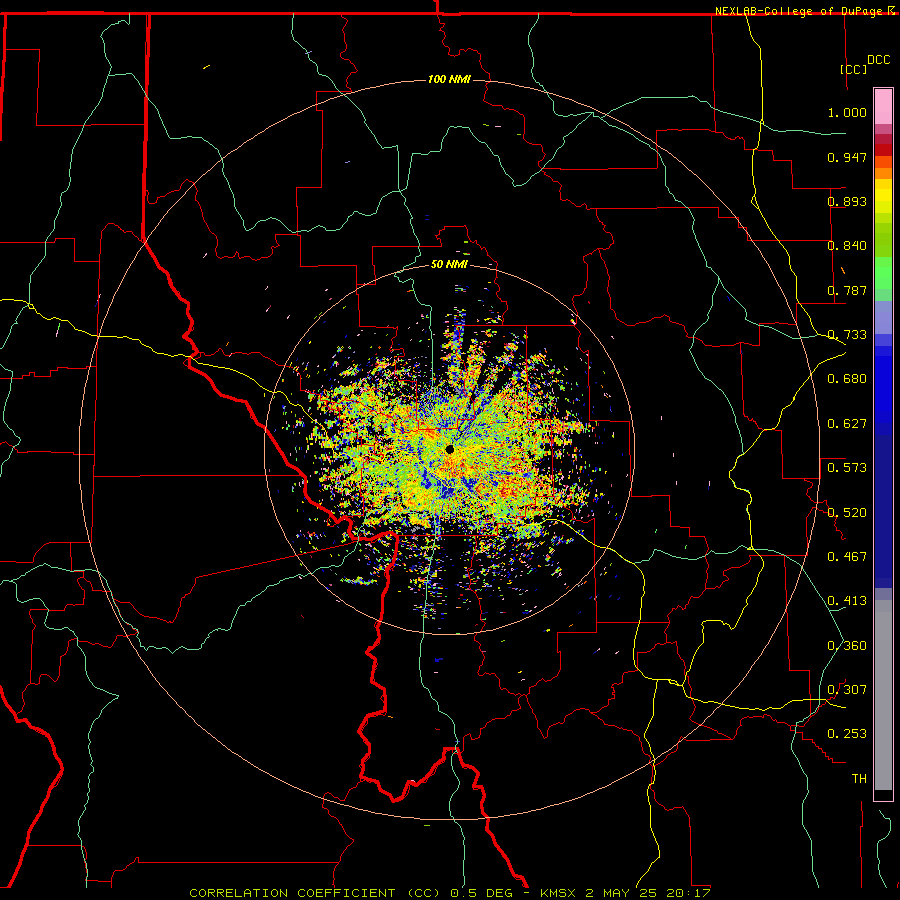Click the 50 NMI range ring label
The height and width of the screenshot is (900, 900).
click(449, 264)
